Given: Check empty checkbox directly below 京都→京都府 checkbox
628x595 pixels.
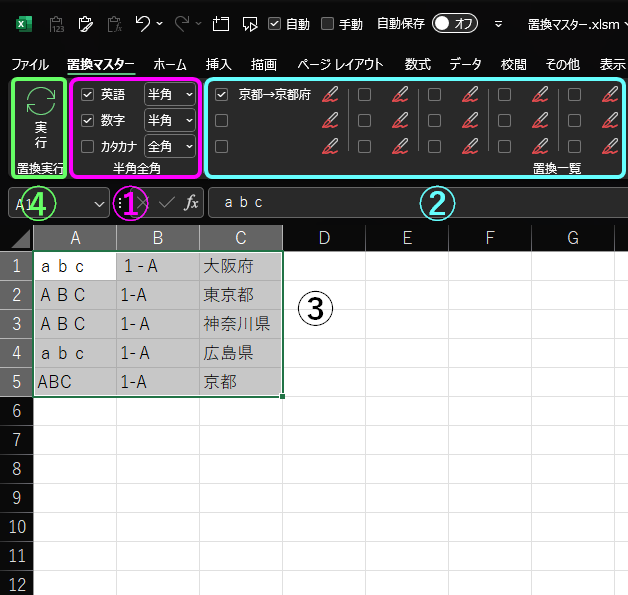Looking at the screenshot, I should pos(221,121).
